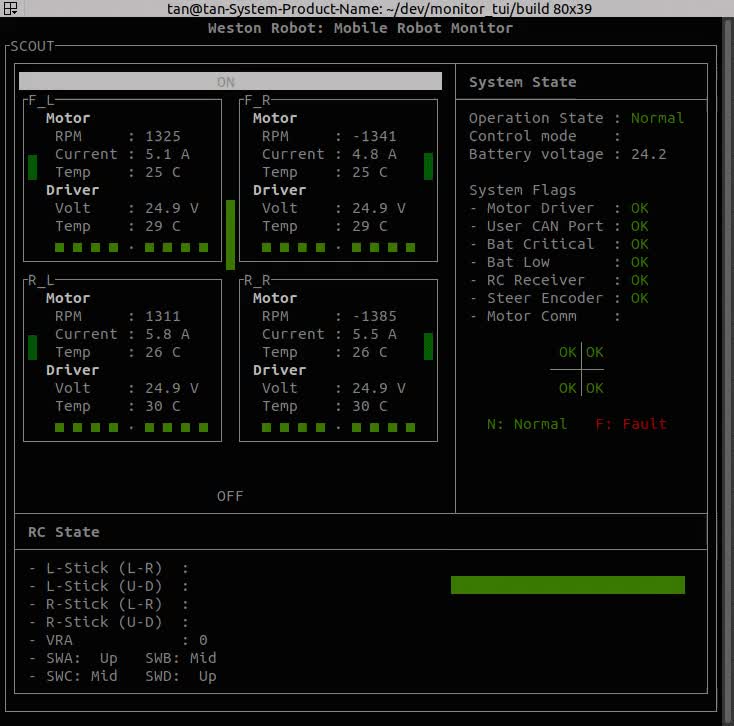734x726 pixels.
Task: Click the R_L green level bar
Action: coord(32,347)
